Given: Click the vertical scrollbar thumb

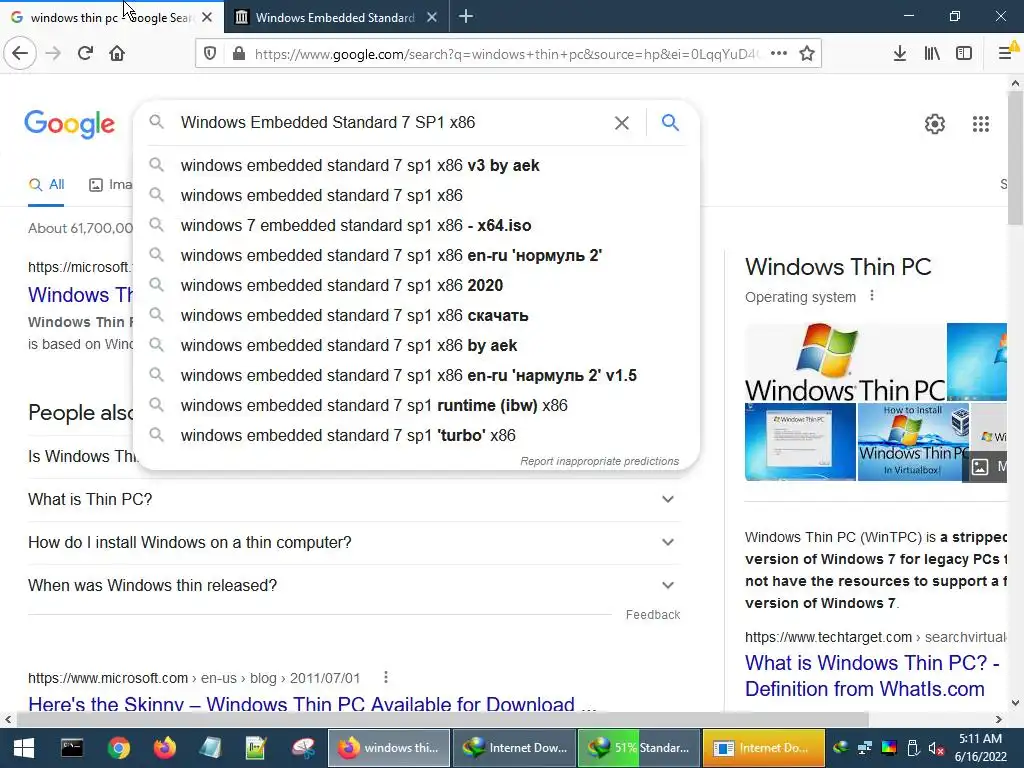Looking at the screenshot, I should (x=1015, y=158).
